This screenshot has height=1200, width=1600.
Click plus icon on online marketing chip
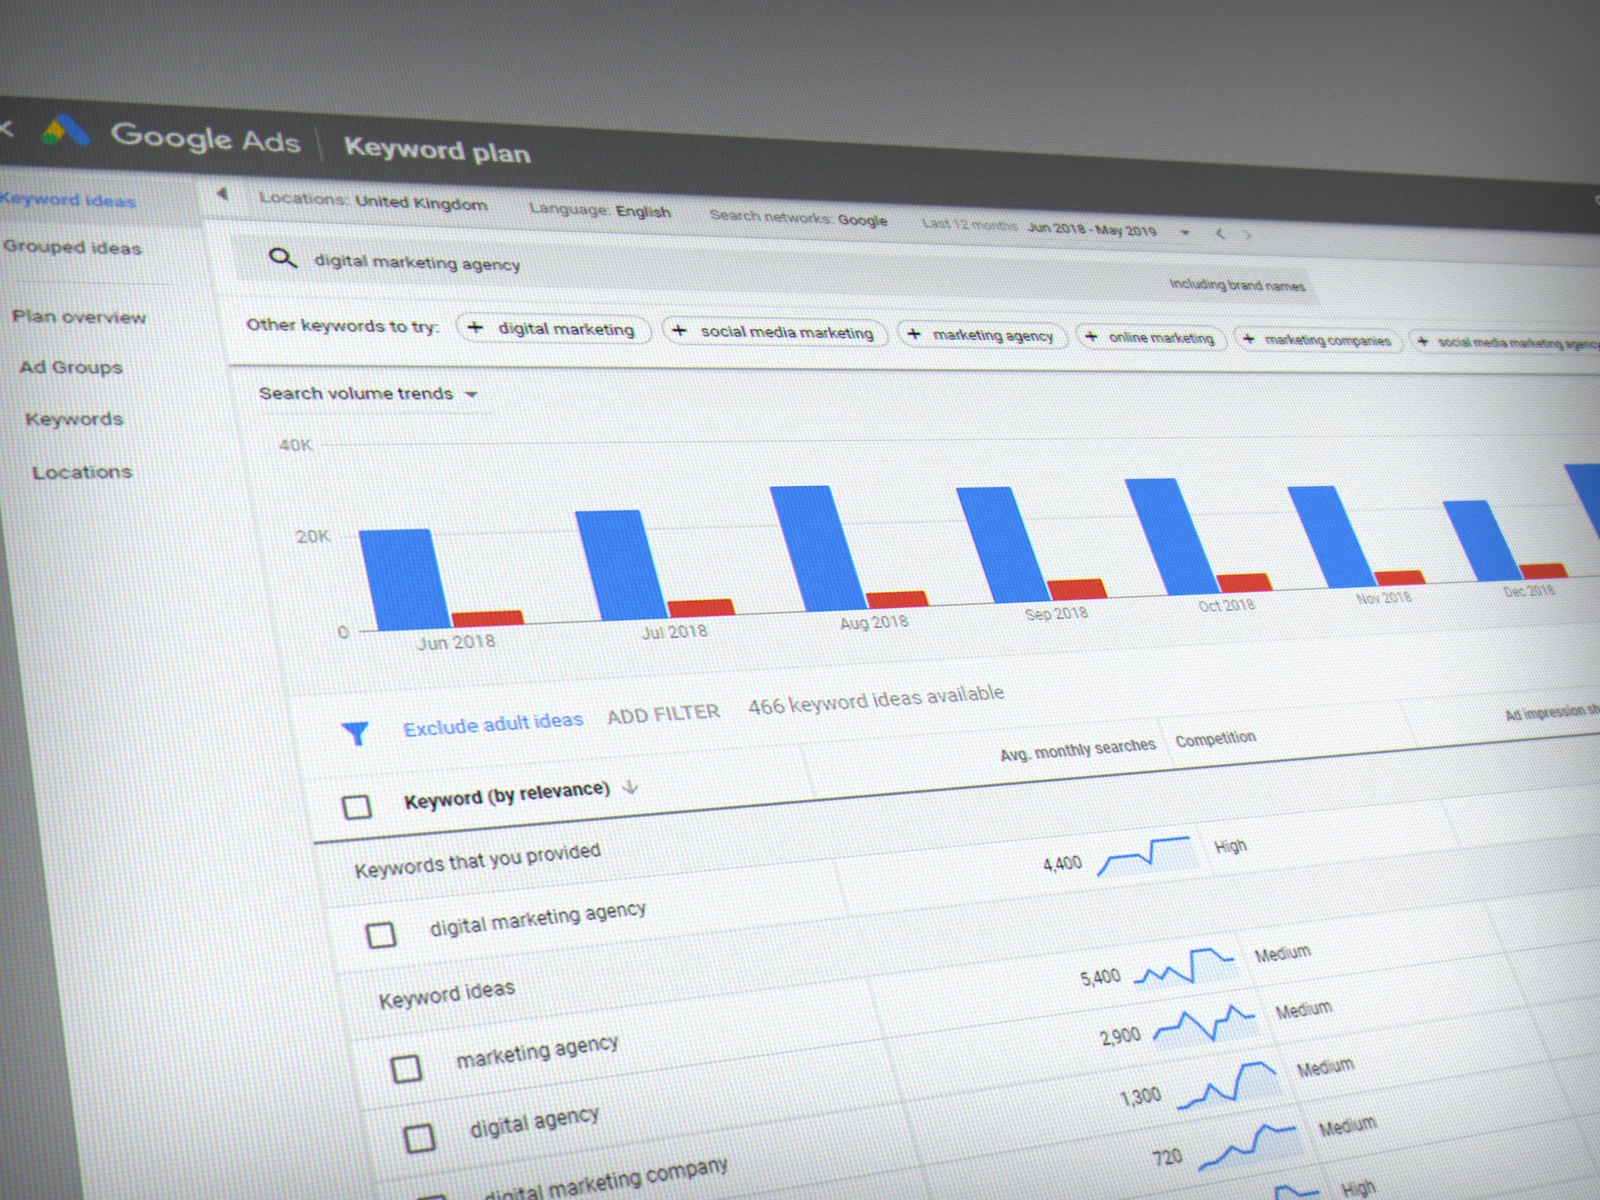[1091, 337]
